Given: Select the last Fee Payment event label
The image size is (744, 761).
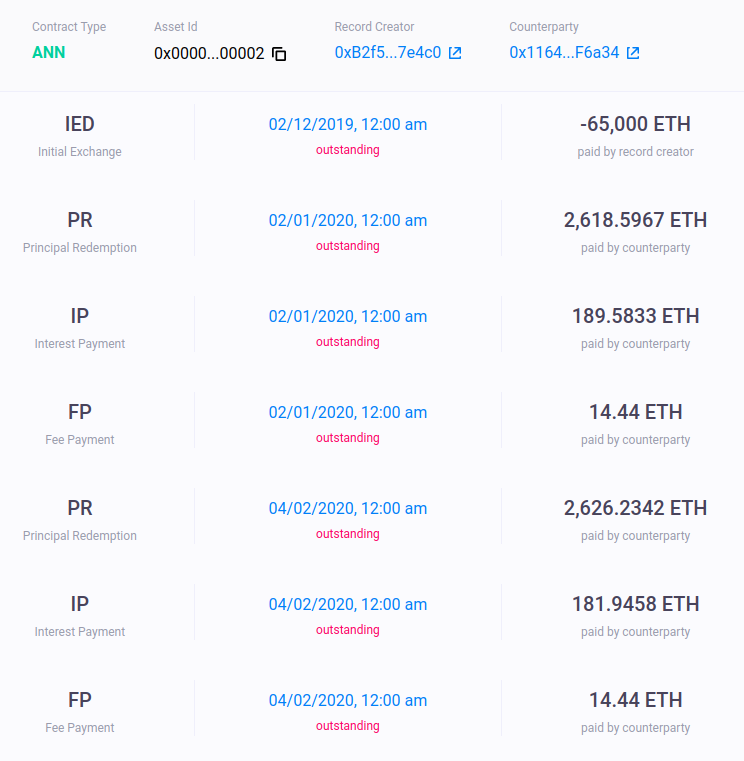Looking at the screenshot, I should point(80,709).
